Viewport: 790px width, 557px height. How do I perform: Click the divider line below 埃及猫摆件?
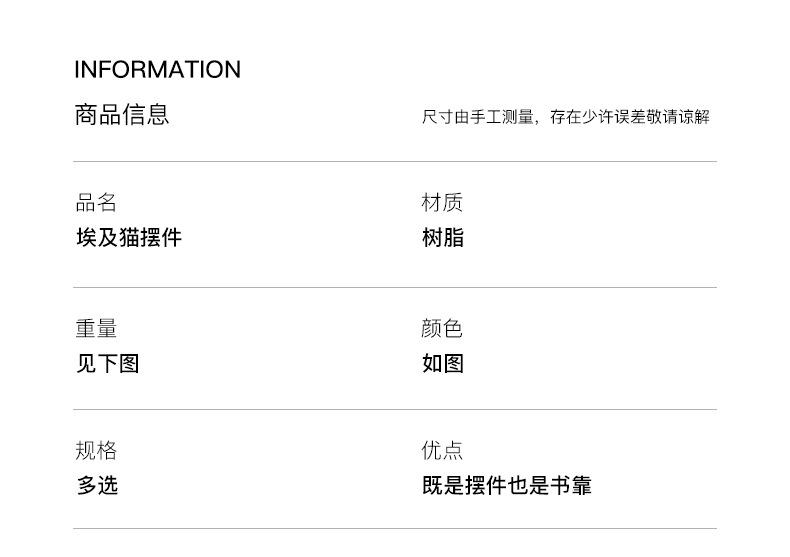pyautogui.click(x=394, y=287)
